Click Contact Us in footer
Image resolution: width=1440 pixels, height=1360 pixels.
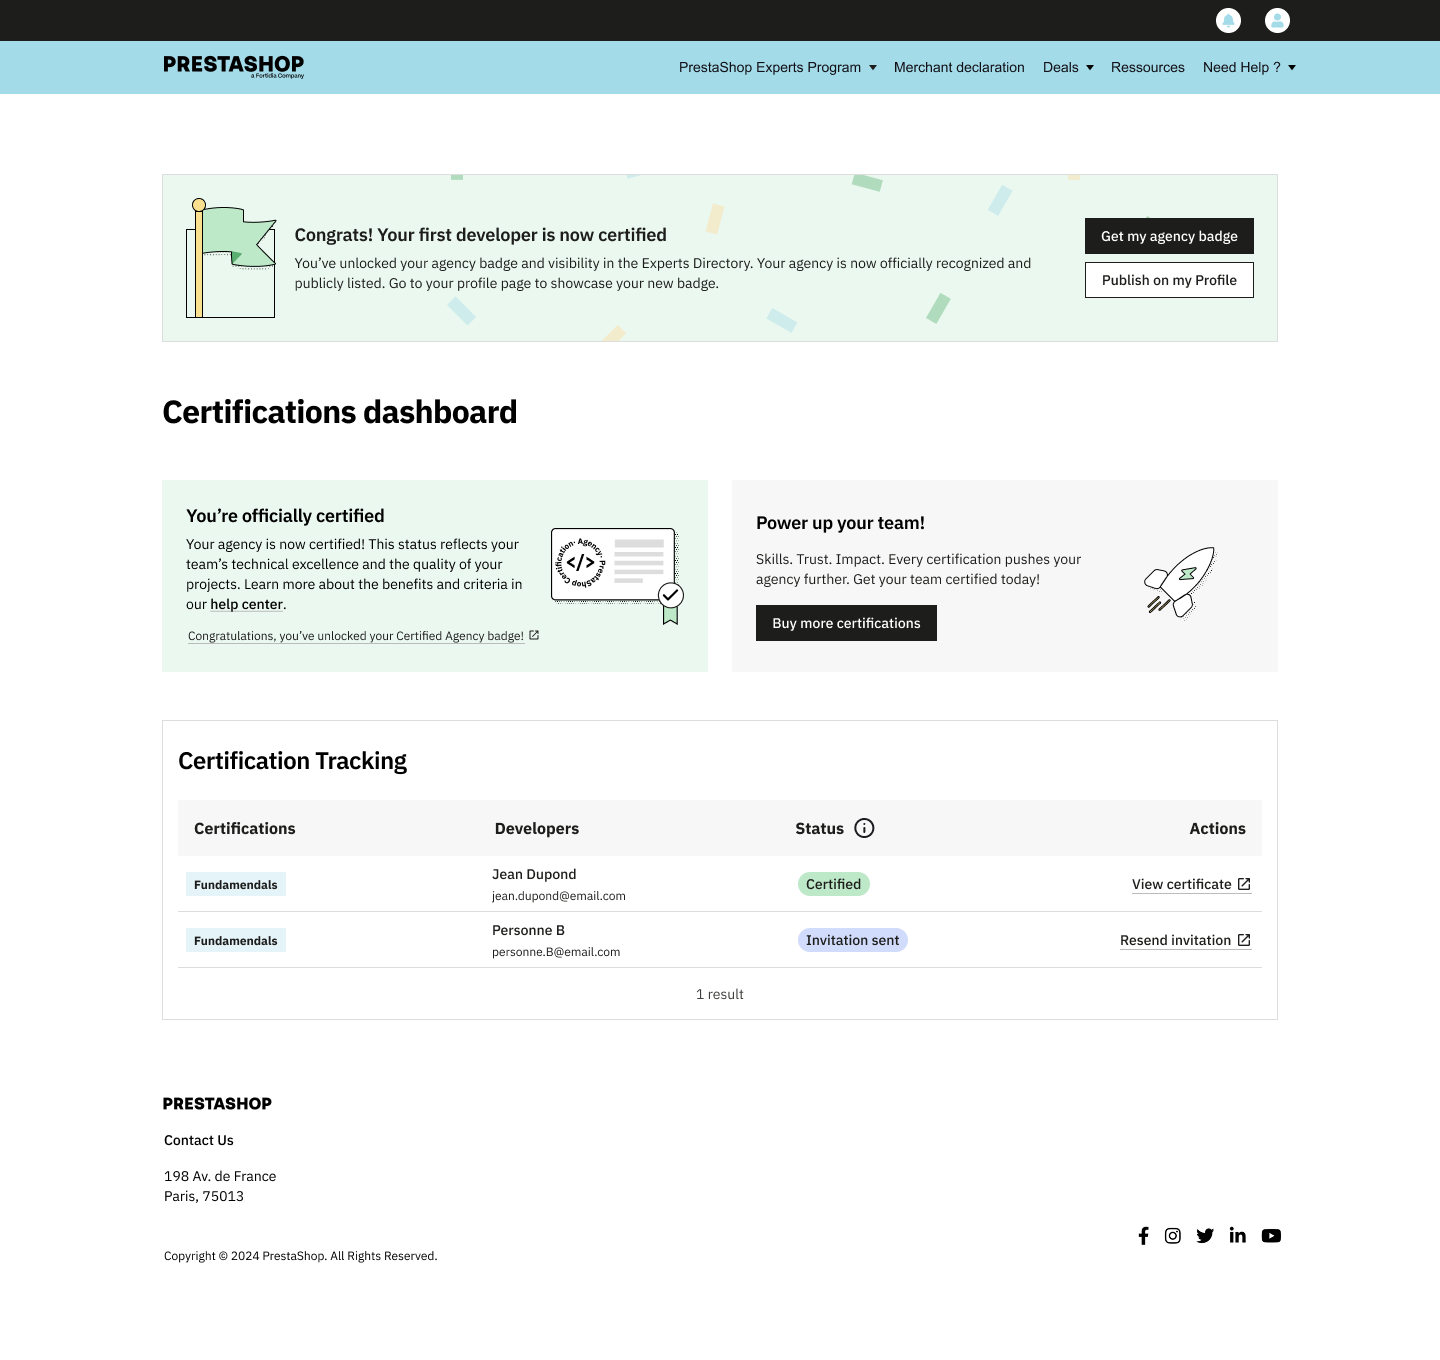pos(199,1140)
